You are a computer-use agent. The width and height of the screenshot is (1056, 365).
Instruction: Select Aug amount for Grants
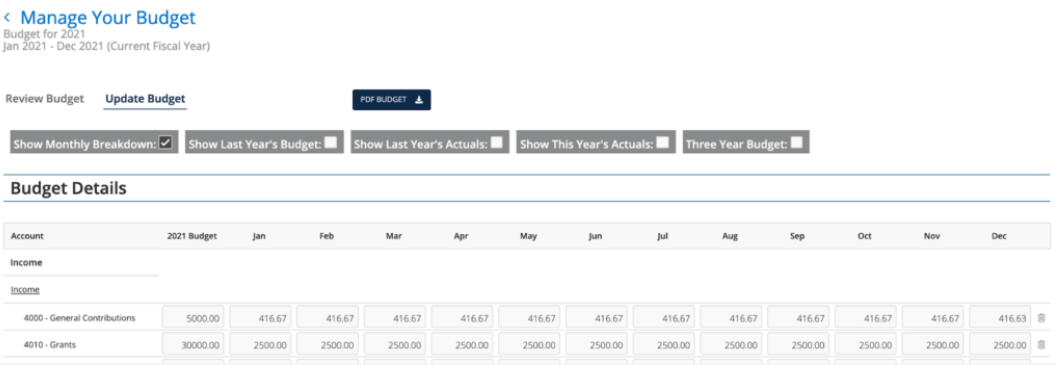[731, 345]
